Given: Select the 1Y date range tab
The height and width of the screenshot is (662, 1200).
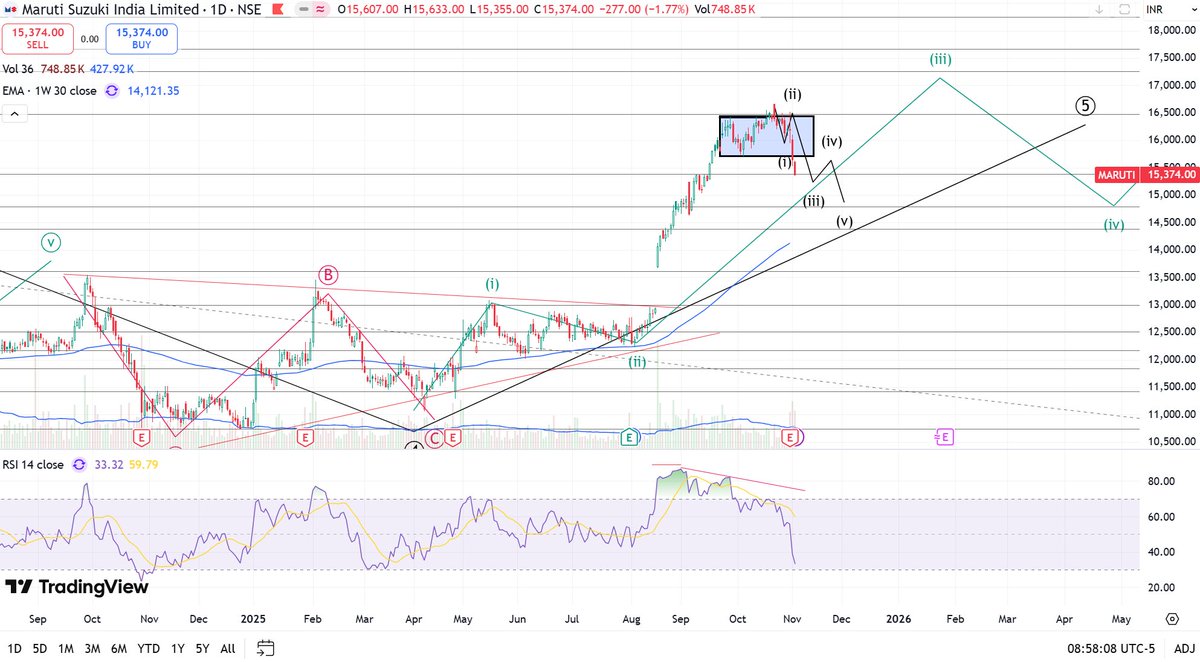Looking at the screenshot, I should (175, 649).
